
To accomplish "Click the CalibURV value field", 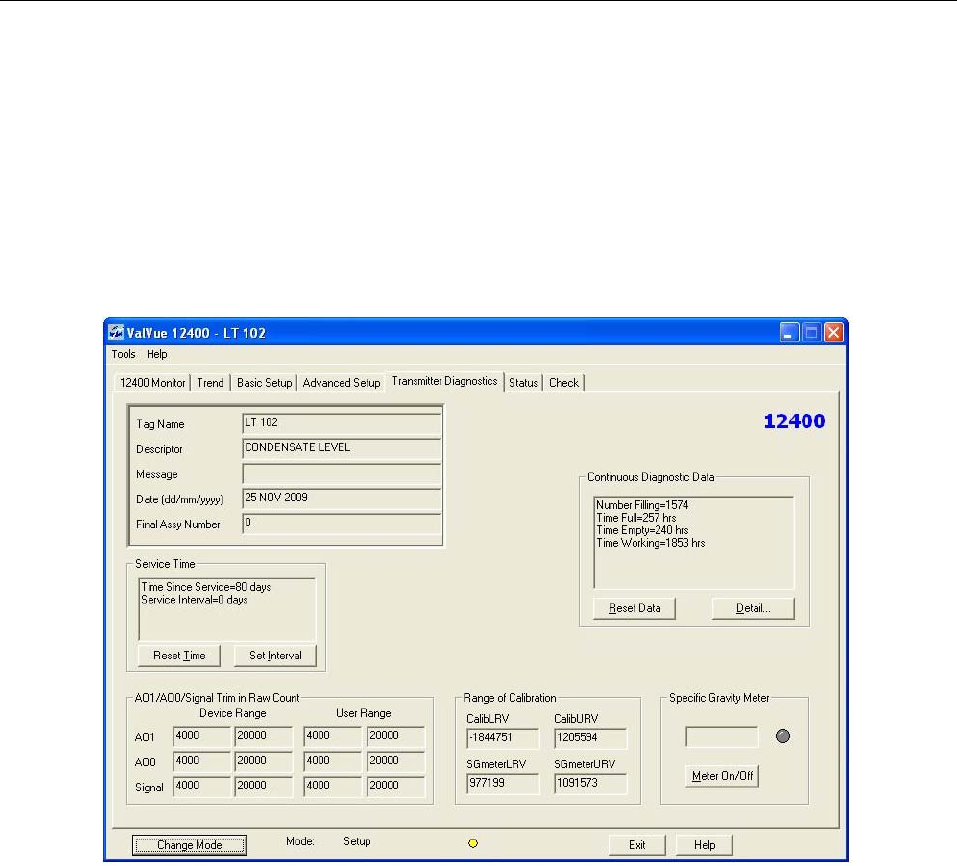I will tap(590, 738).
